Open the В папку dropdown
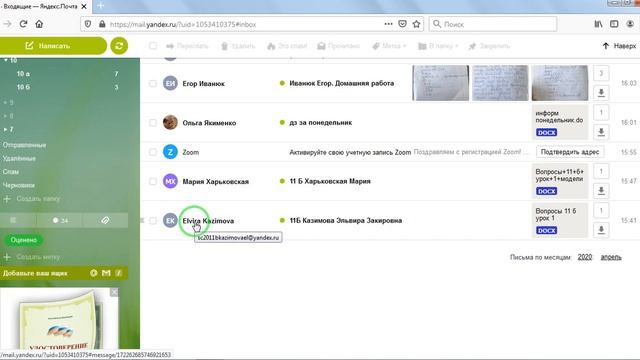Viewport: 640px width, 360px height. [438, 46]
